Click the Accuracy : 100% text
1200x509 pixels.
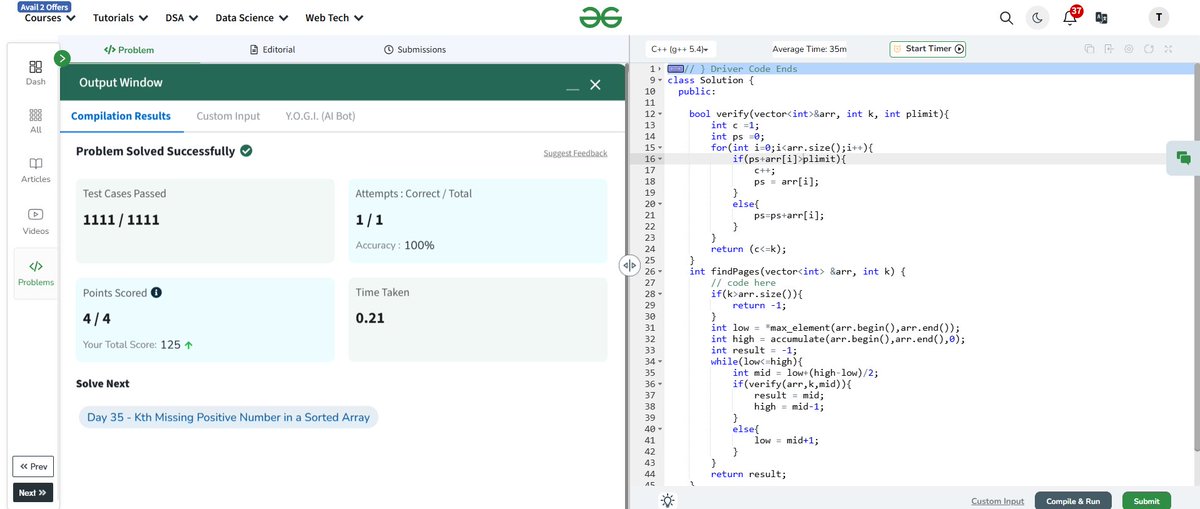tap(395, 245)
